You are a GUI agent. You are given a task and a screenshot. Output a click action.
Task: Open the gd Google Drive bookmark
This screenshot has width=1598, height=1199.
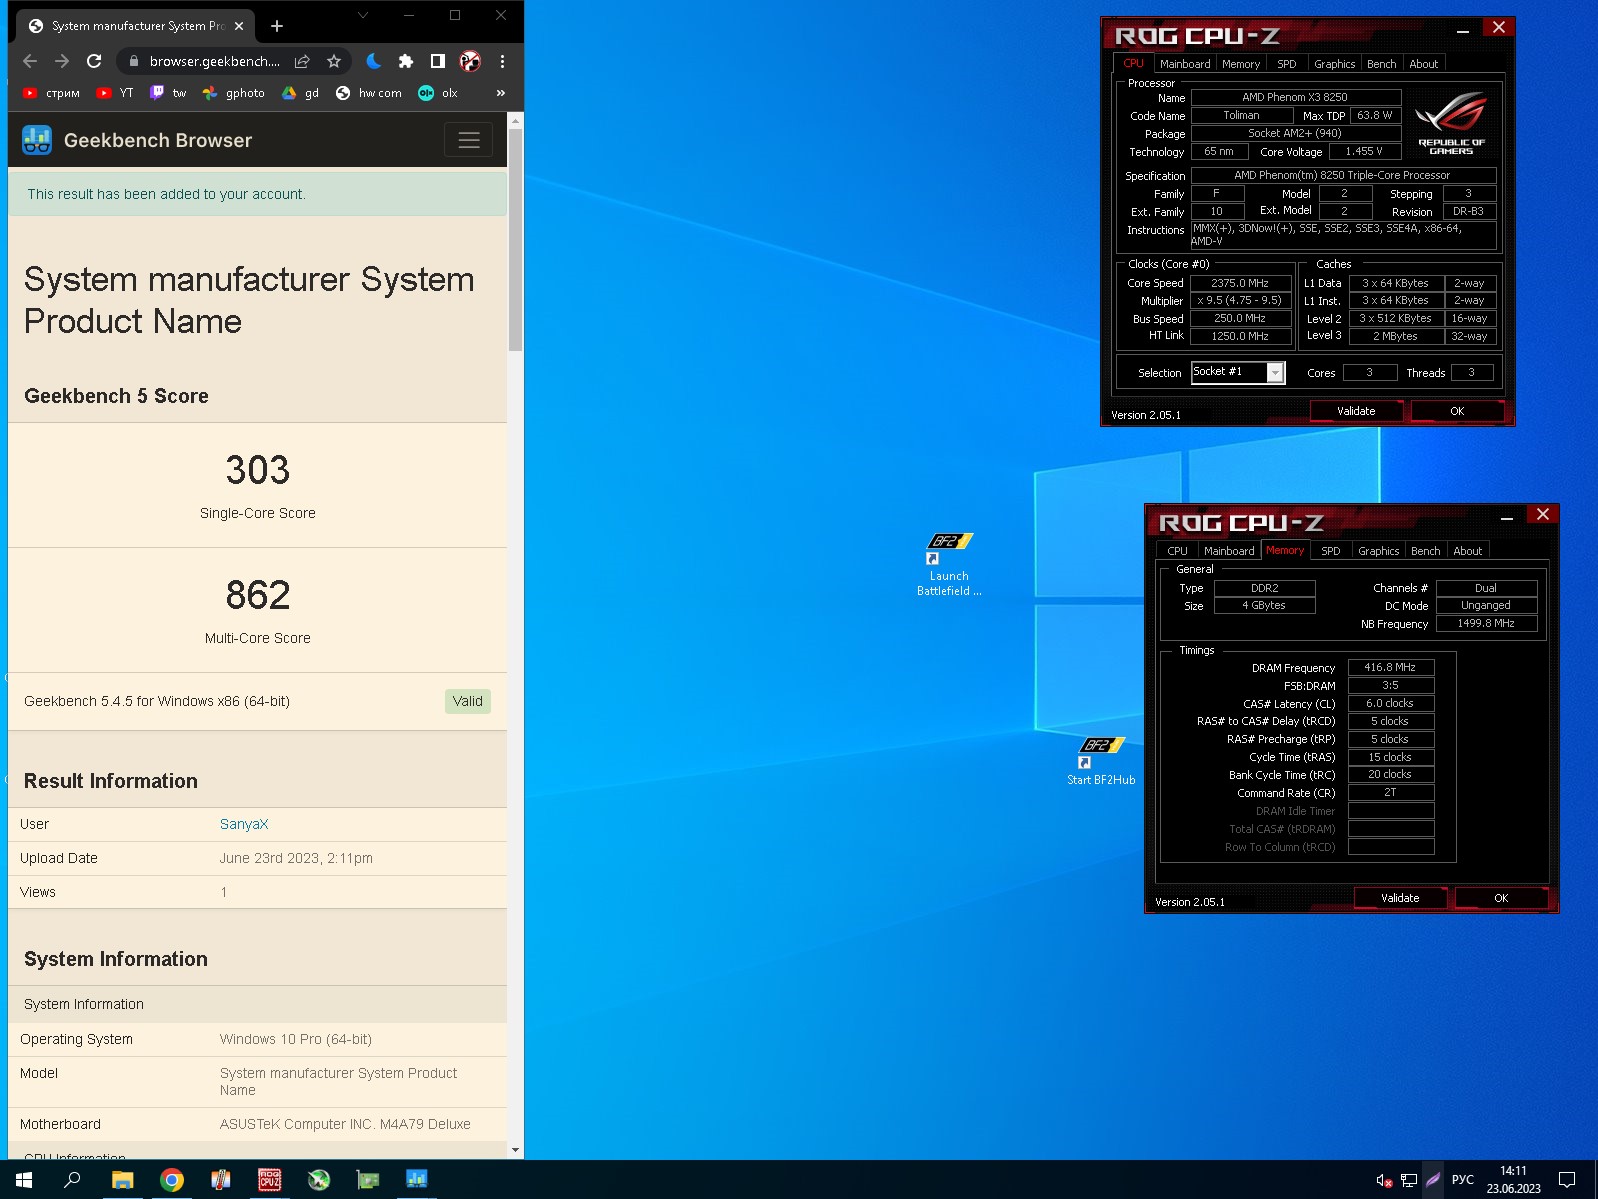pyautogui.click(x=300, y=93)
